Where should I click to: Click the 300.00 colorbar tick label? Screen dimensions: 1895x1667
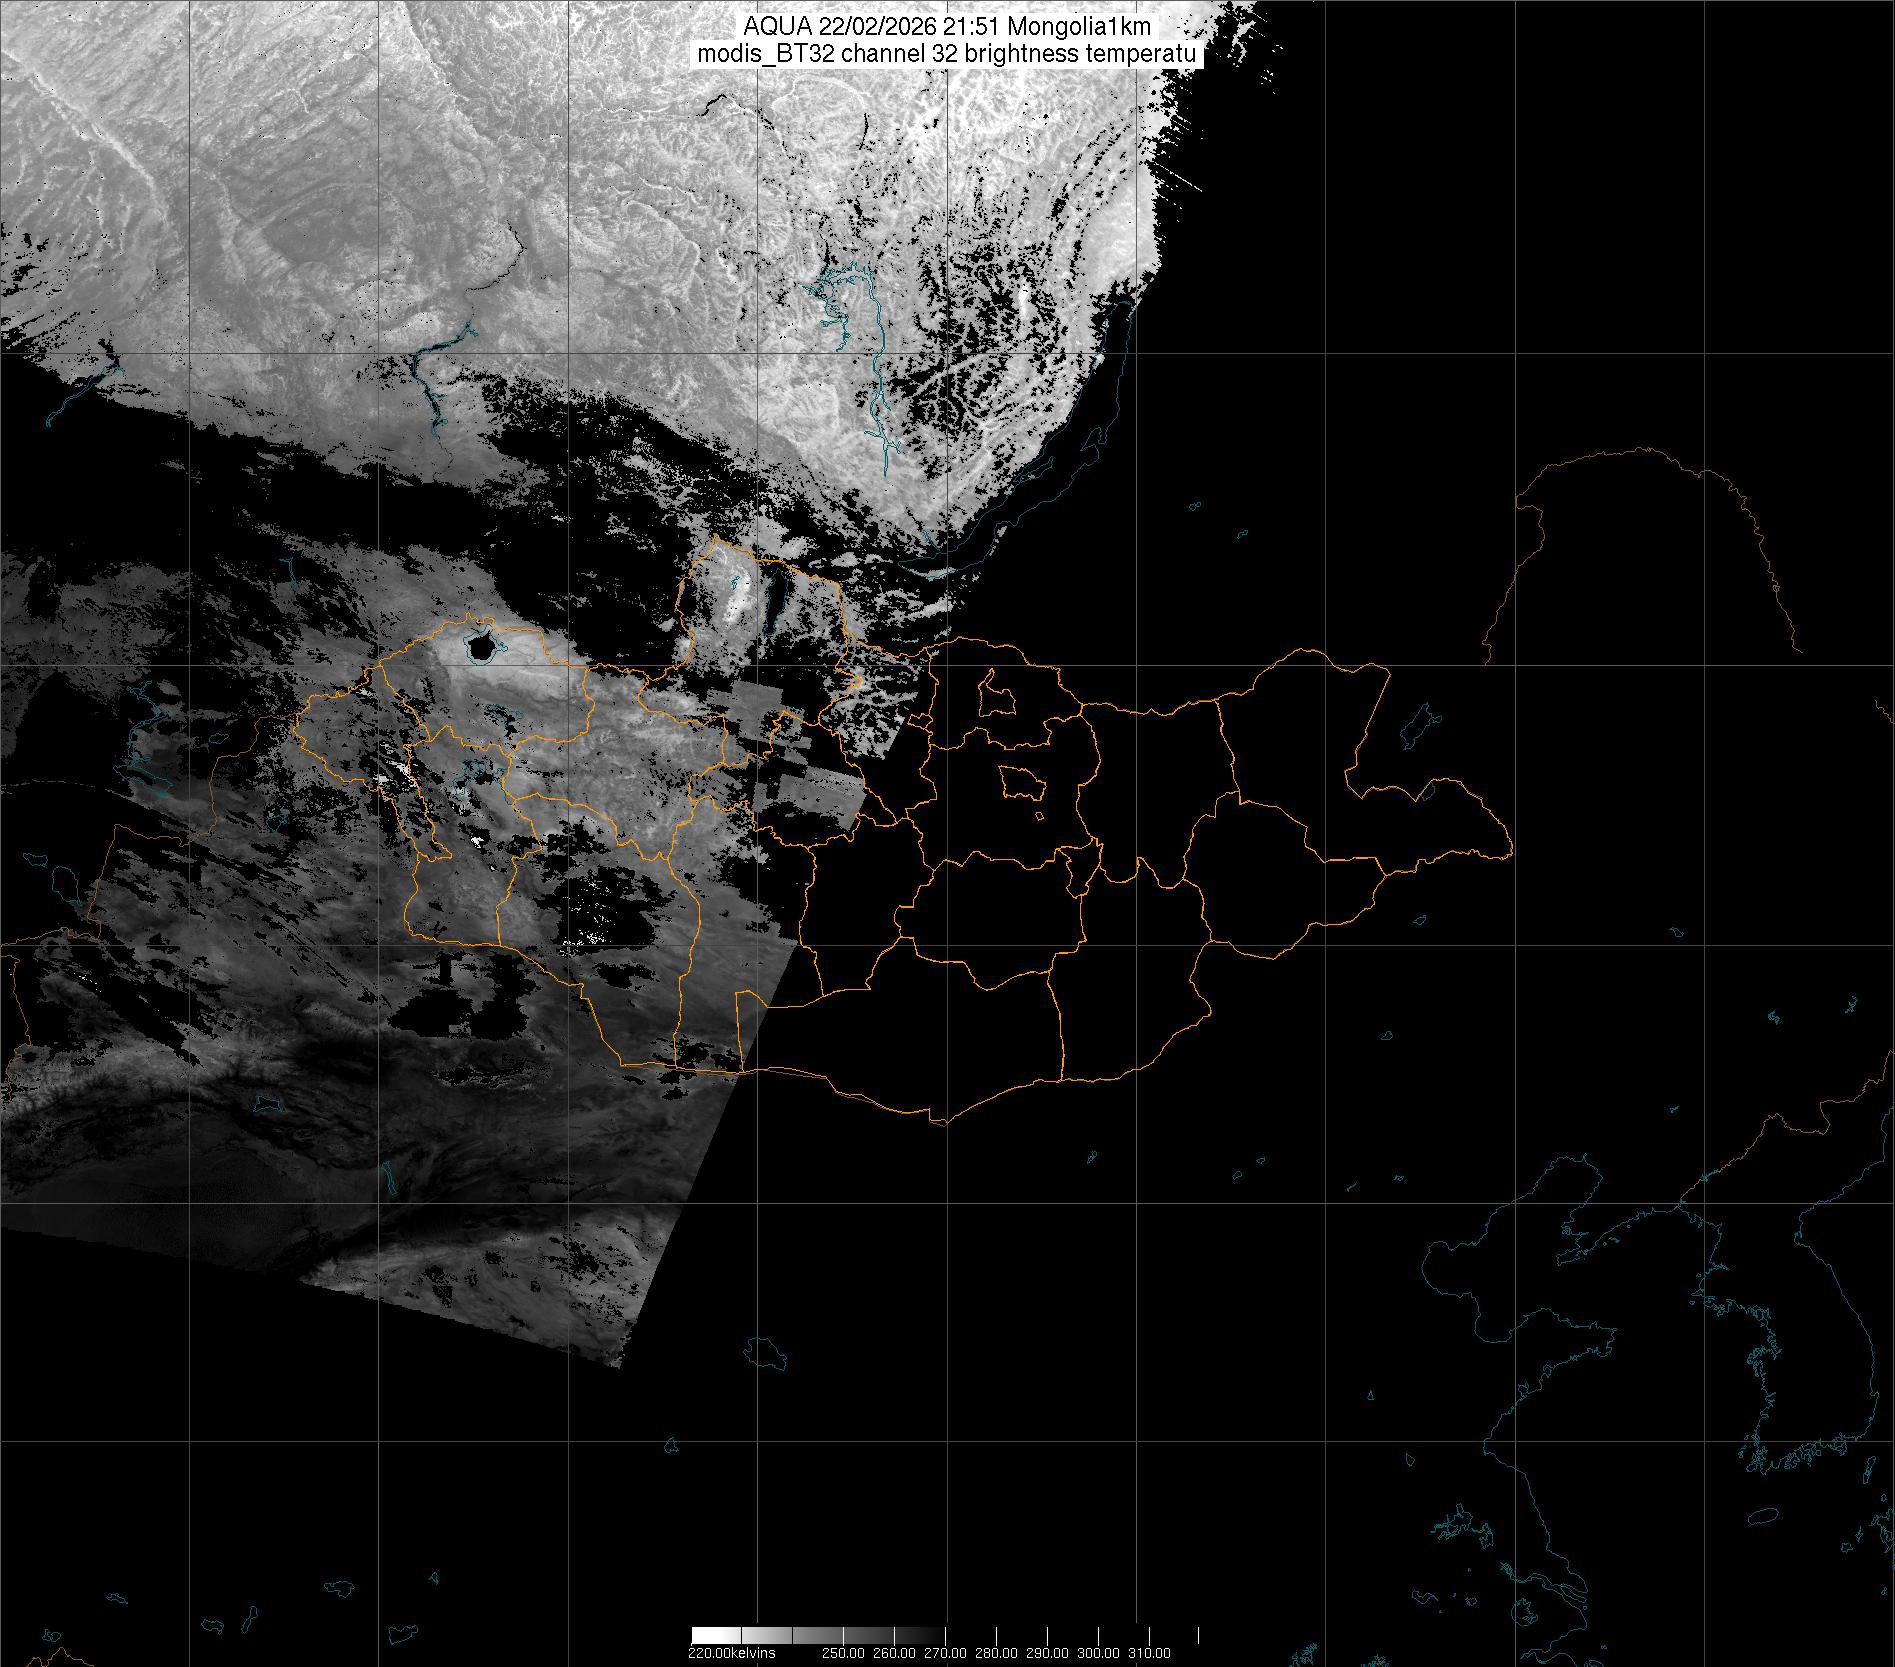click(1099, 1653)
